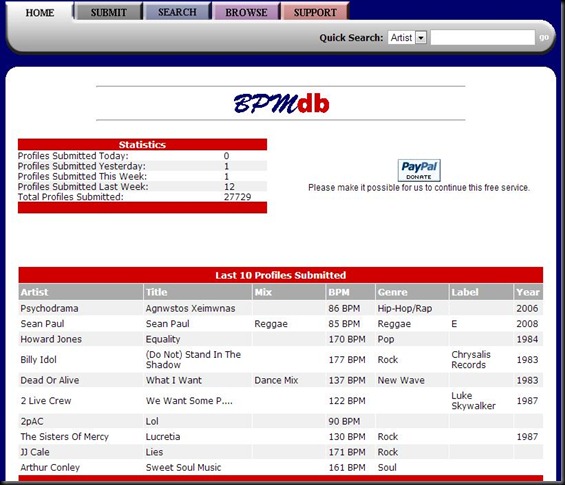The image size is (565, 485).
Task: Click the Statistics header bar
Action: [142, 144]
